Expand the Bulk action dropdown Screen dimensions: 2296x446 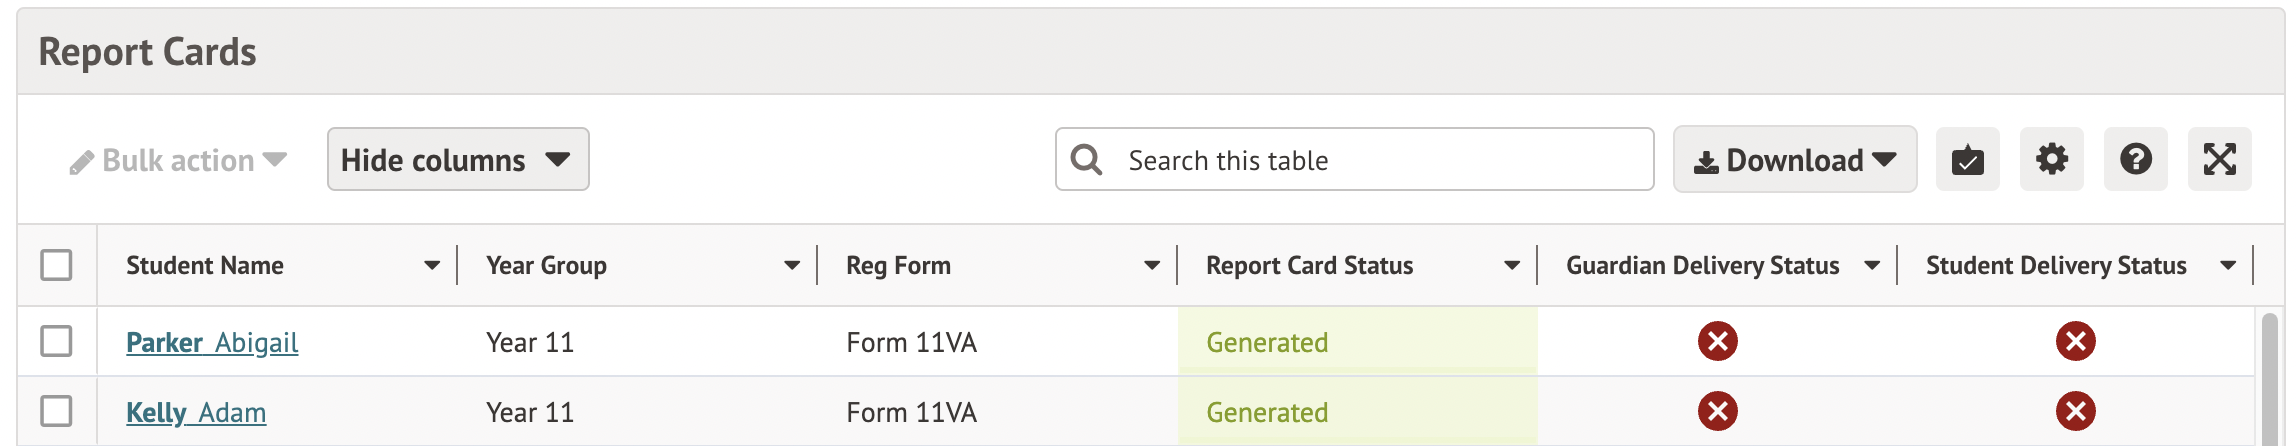point(179,160)
